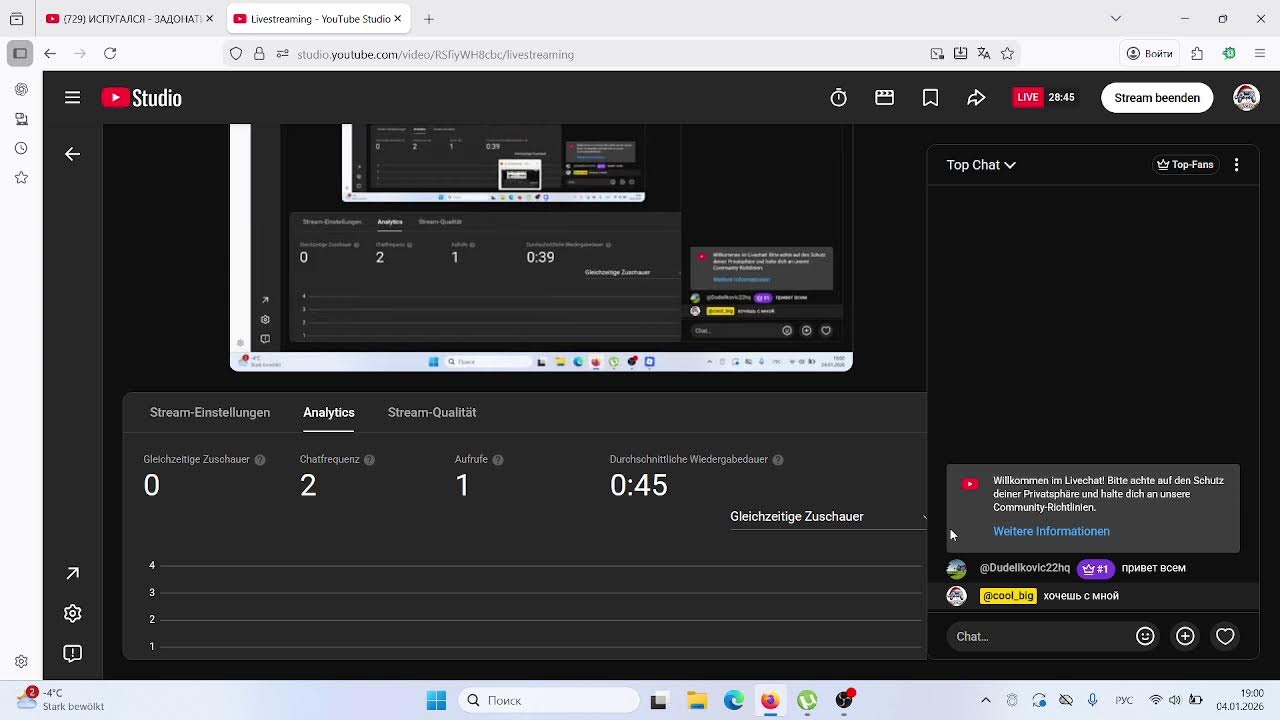
Task: Click the bookmark marker icon
Action: coord(930,97)
